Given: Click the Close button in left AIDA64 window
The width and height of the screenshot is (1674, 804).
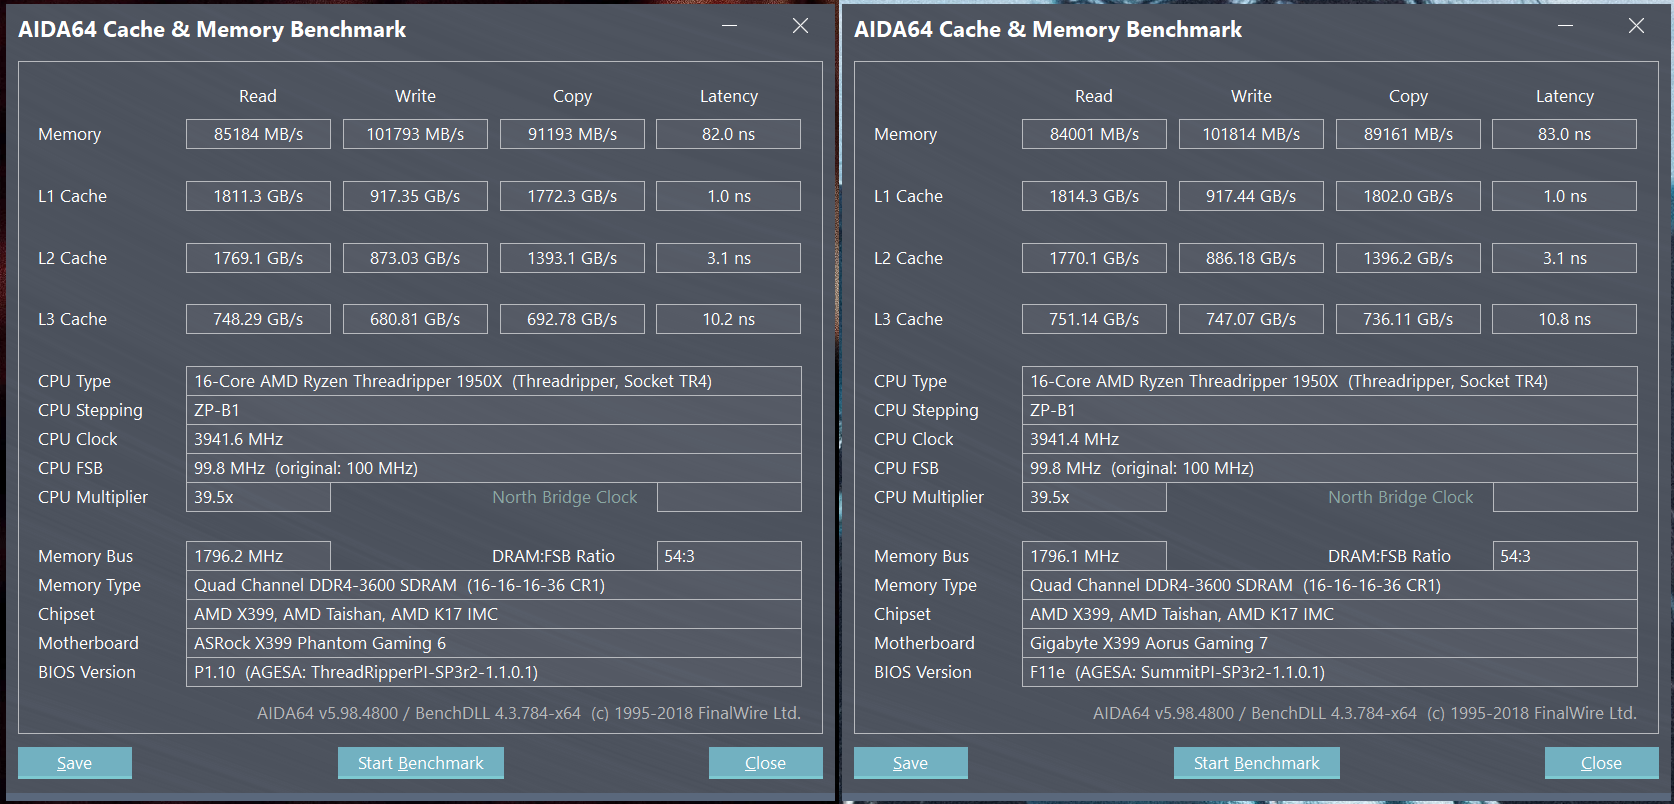Looking at the screenshot, I should 766,763.
